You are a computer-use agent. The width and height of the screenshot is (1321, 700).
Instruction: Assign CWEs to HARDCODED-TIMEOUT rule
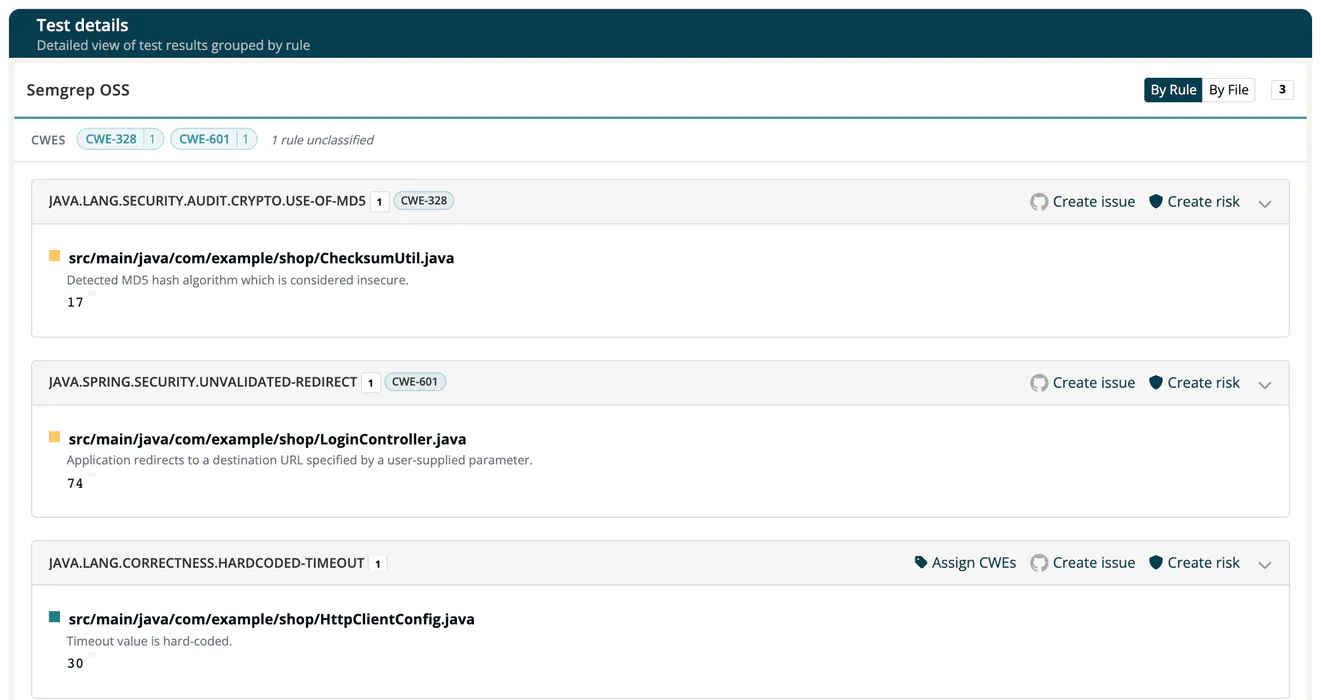tap(965, 563)
